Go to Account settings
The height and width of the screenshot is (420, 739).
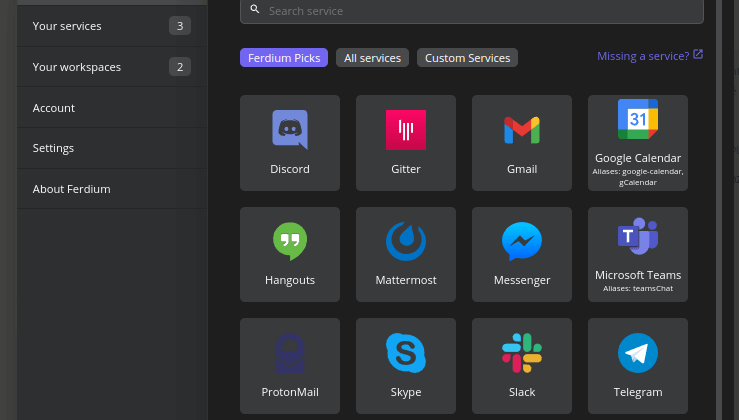coord(112,108)
